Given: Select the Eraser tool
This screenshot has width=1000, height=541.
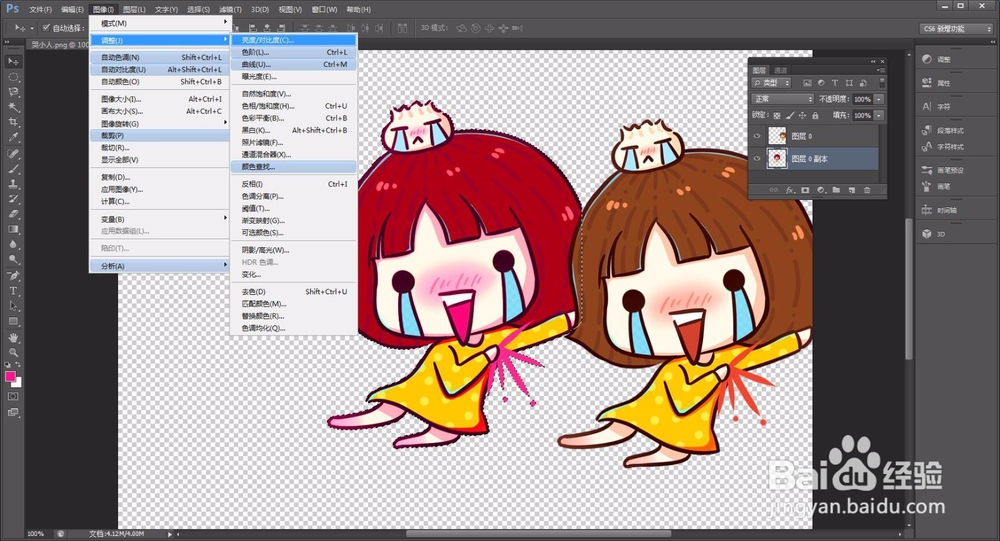Looking at the screenshot, I should pos(13,214).
